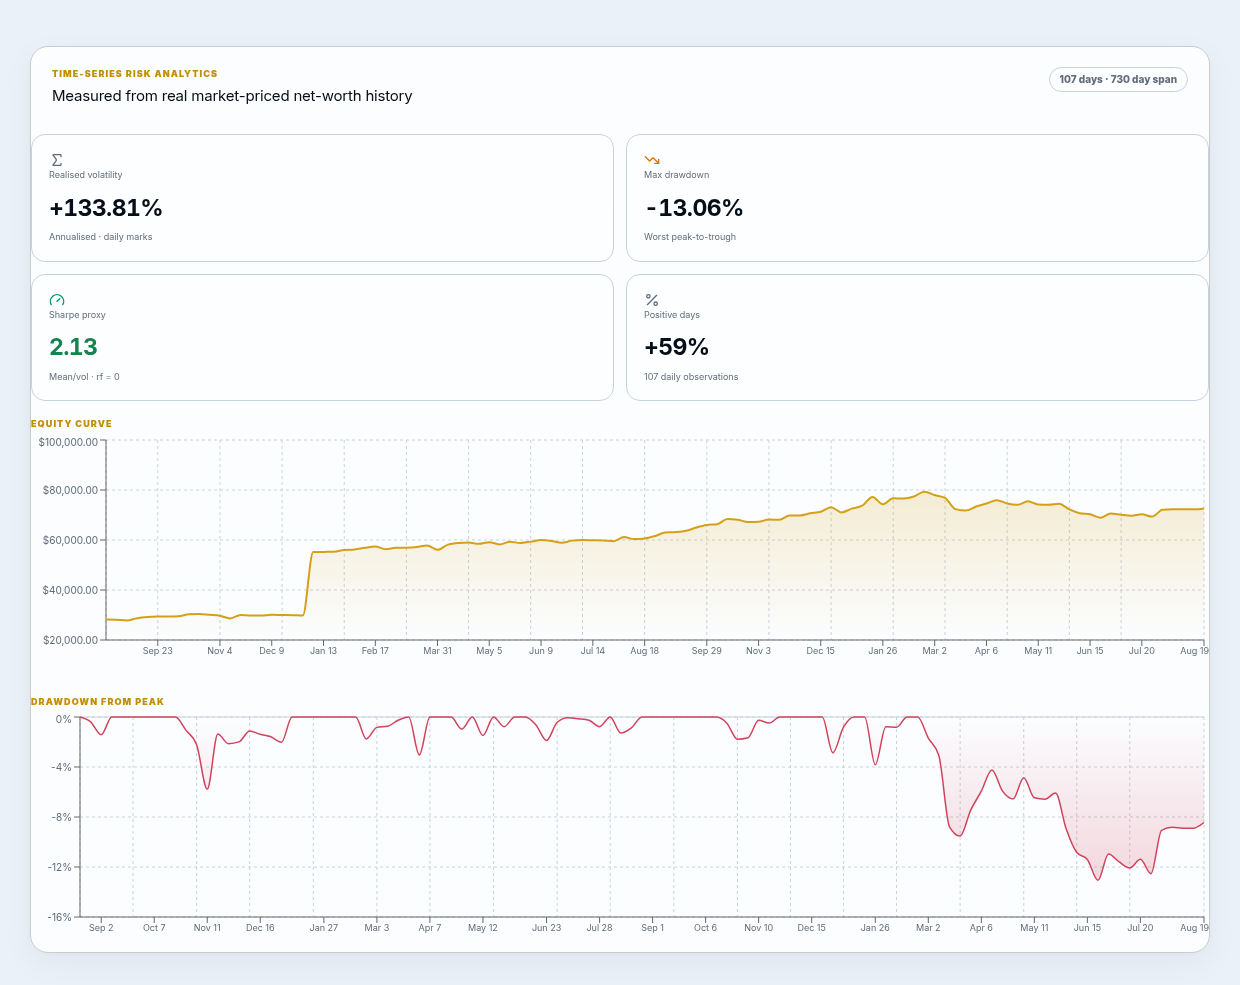Click the Dec 9 tick on equity chart
Image resolution: width=1240 pixels, height=985 pixels.
click(272, 651)
